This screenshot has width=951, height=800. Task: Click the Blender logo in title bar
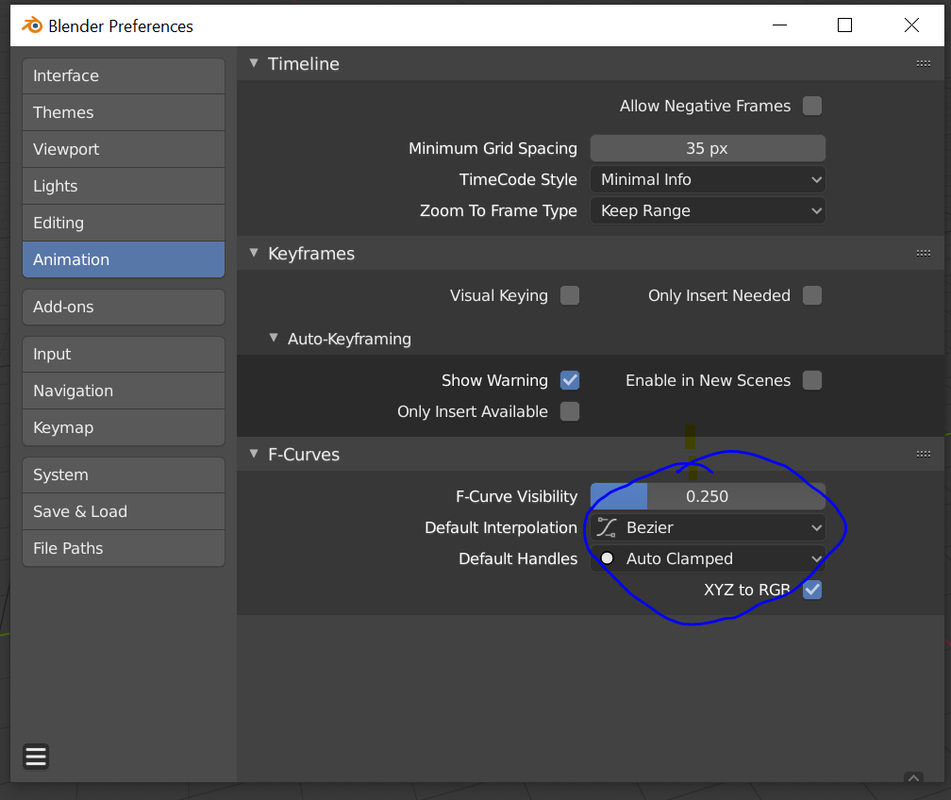pyautogui.click(x=32, y=25)
